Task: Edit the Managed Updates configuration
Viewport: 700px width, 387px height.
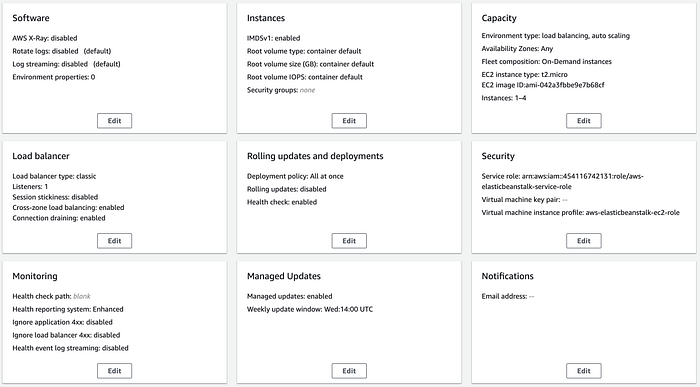Action: (349, 370)
